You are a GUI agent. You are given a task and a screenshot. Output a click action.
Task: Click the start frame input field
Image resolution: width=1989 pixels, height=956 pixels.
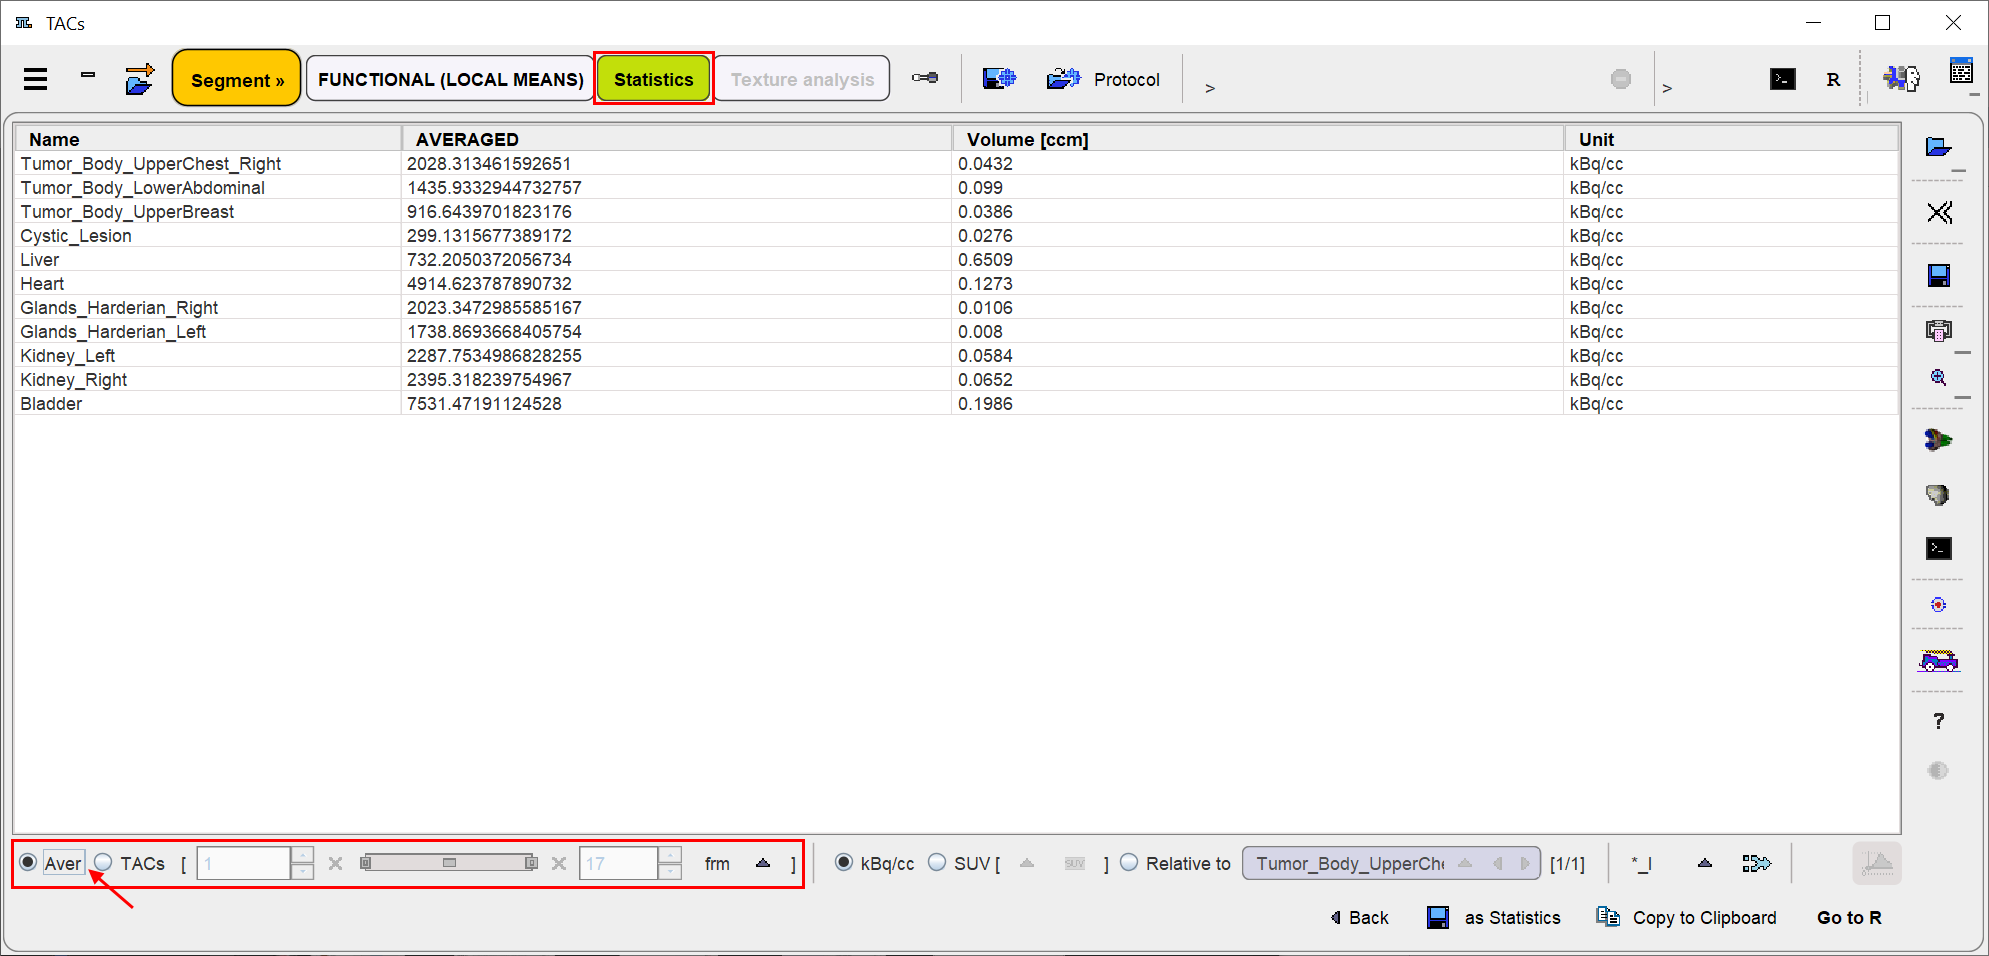point(244,863)
